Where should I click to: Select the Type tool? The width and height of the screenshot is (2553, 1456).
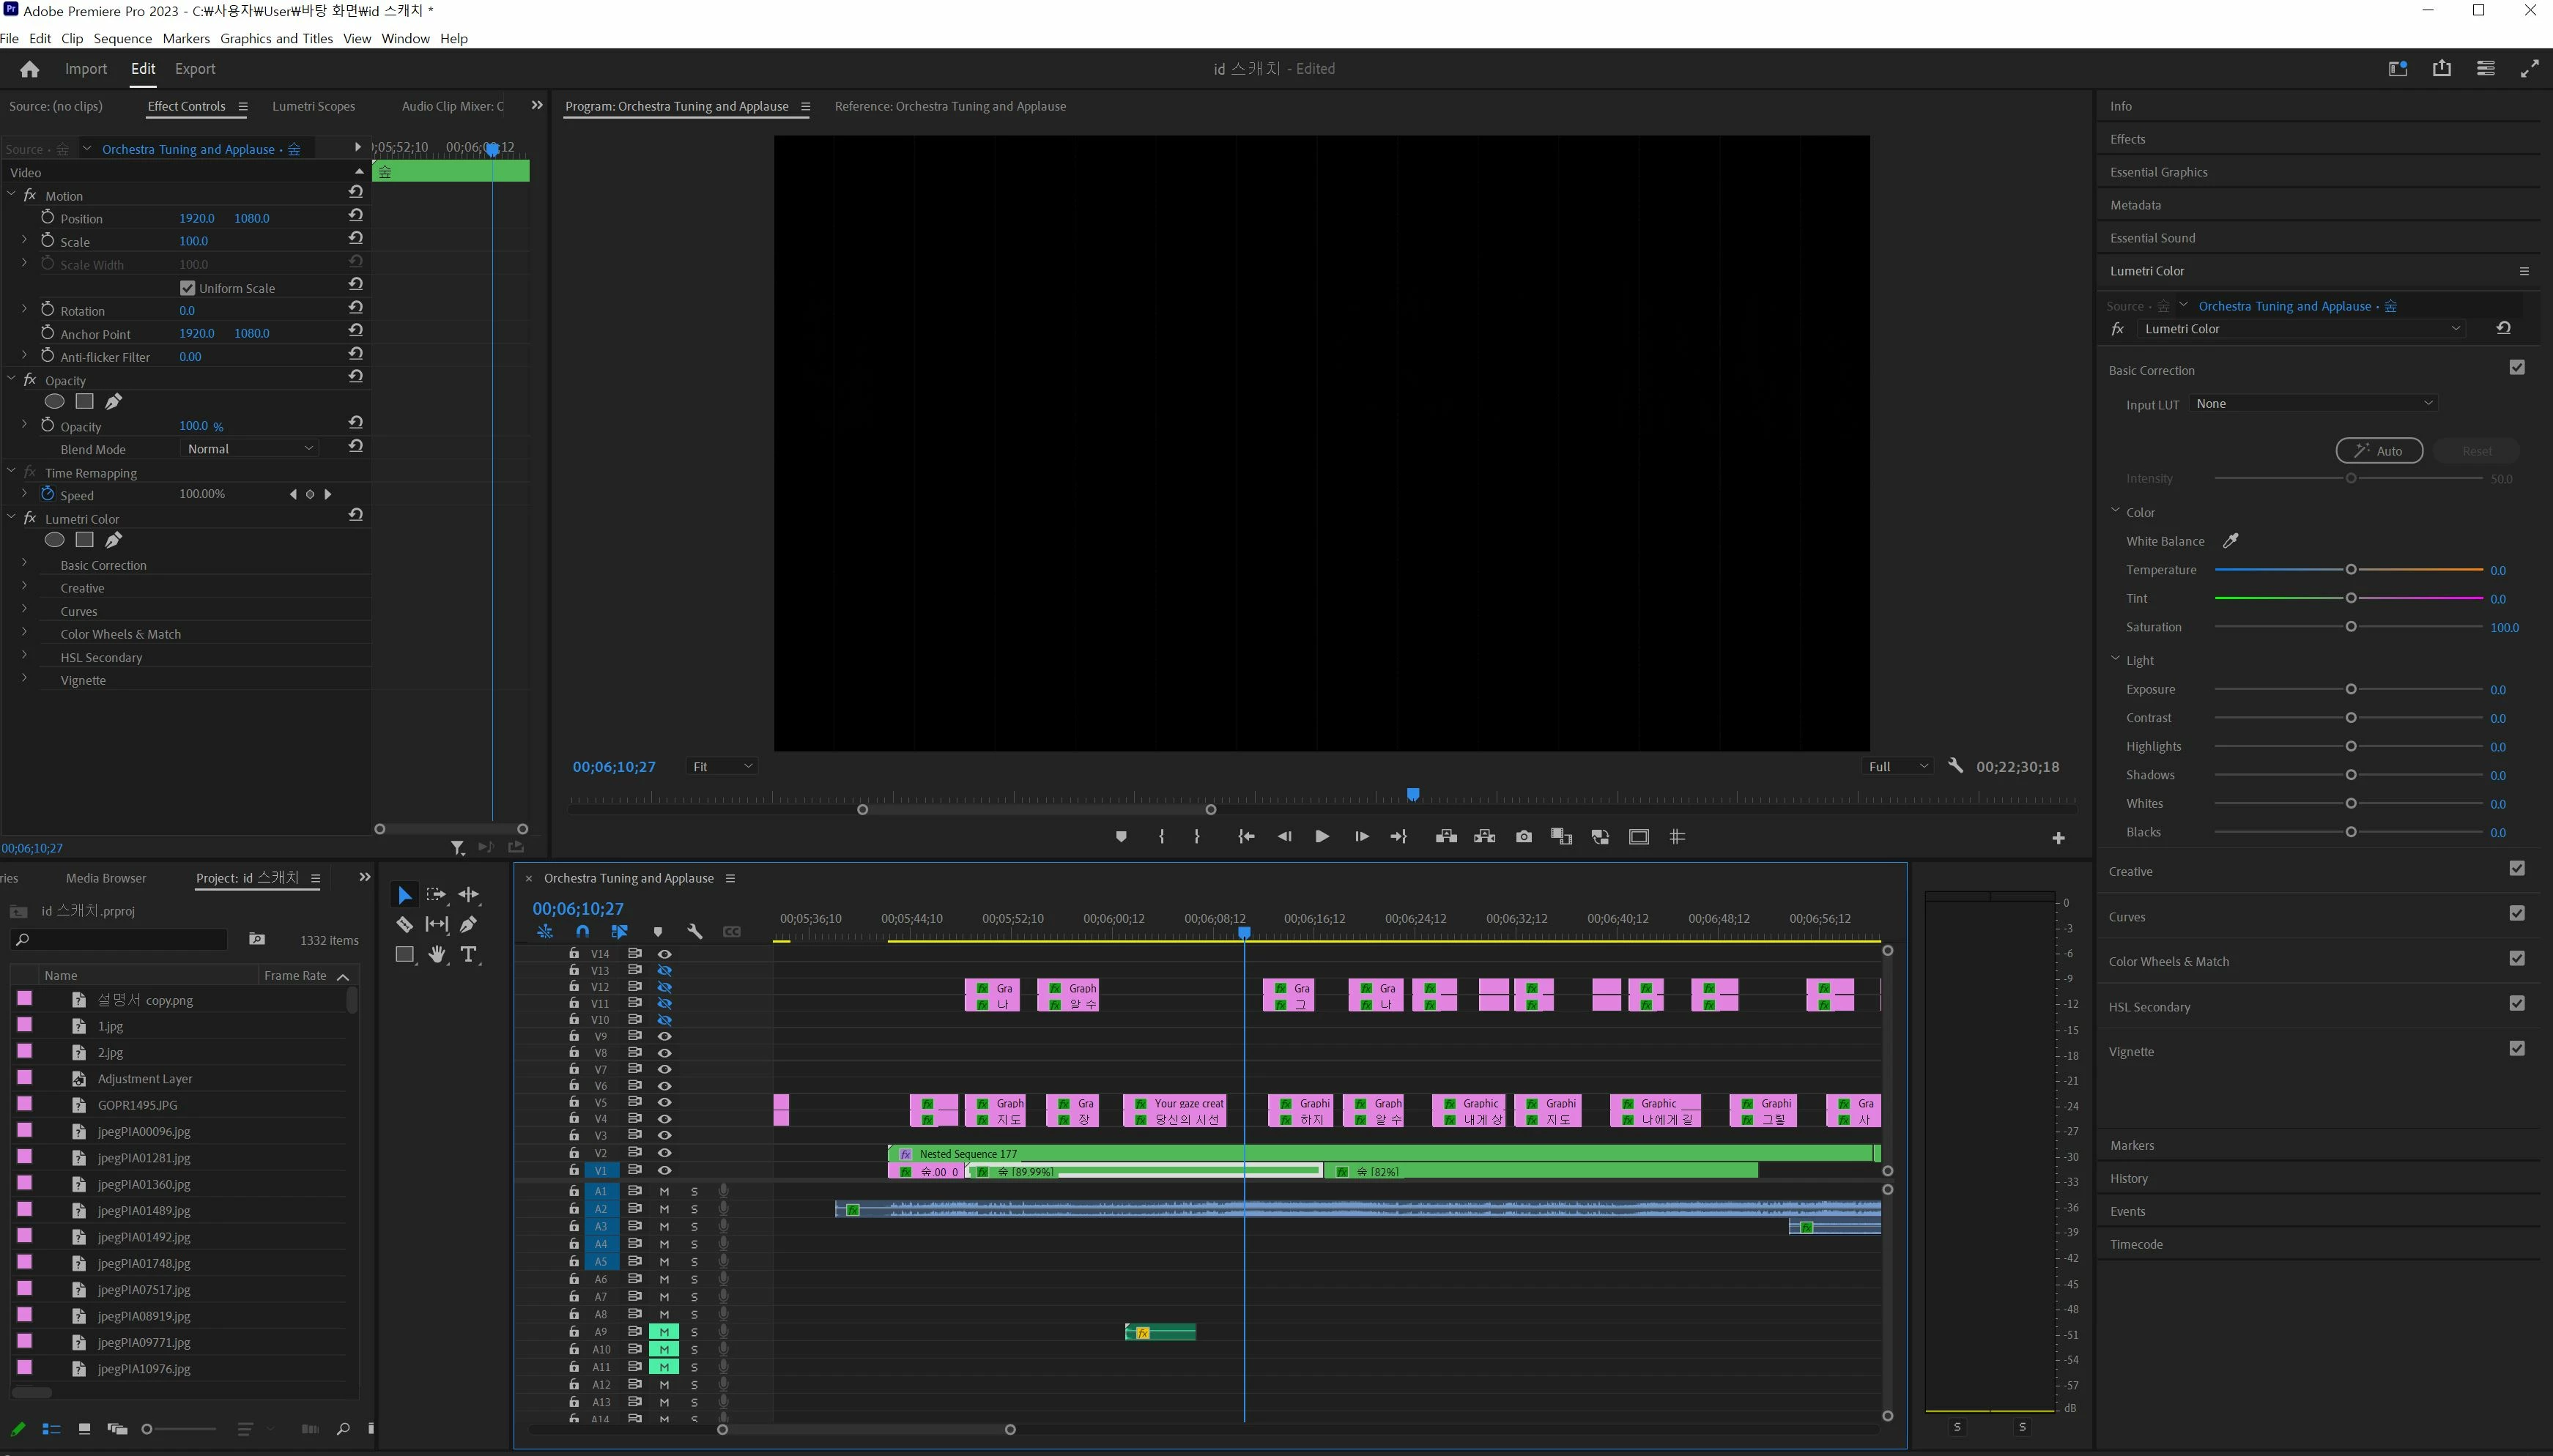click(468, 954)
